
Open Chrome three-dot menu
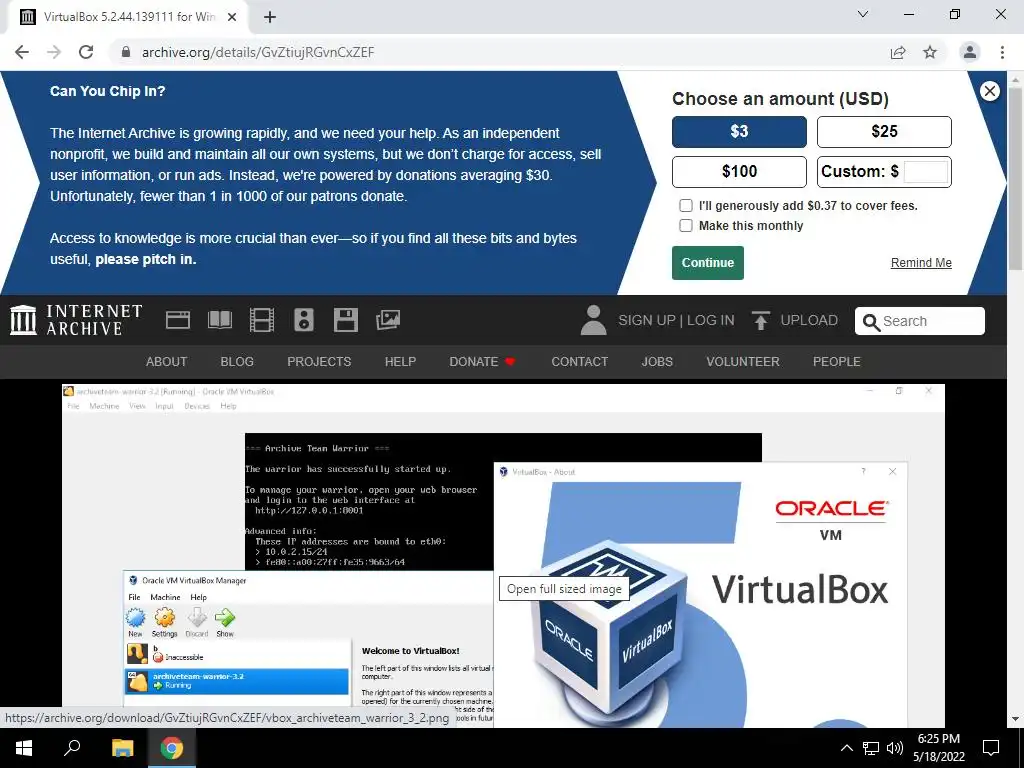click(x=1002, y=52)
